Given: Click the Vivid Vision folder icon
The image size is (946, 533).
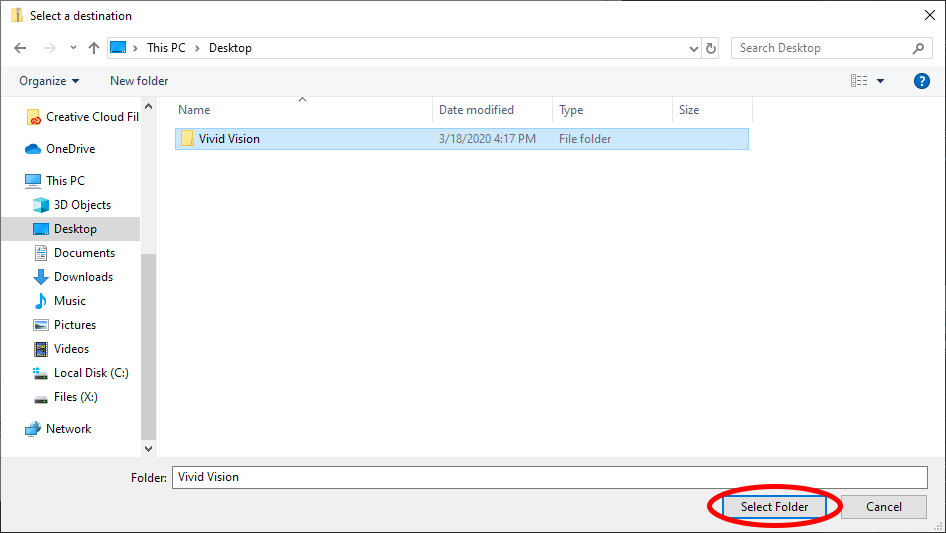Looking at the screenshot, I should (188, 139).
